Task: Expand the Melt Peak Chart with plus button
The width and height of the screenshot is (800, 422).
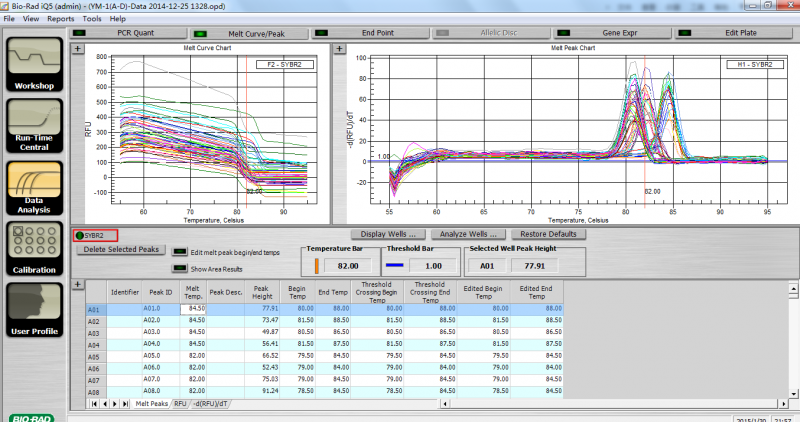Action: click(x=337, y=47)
